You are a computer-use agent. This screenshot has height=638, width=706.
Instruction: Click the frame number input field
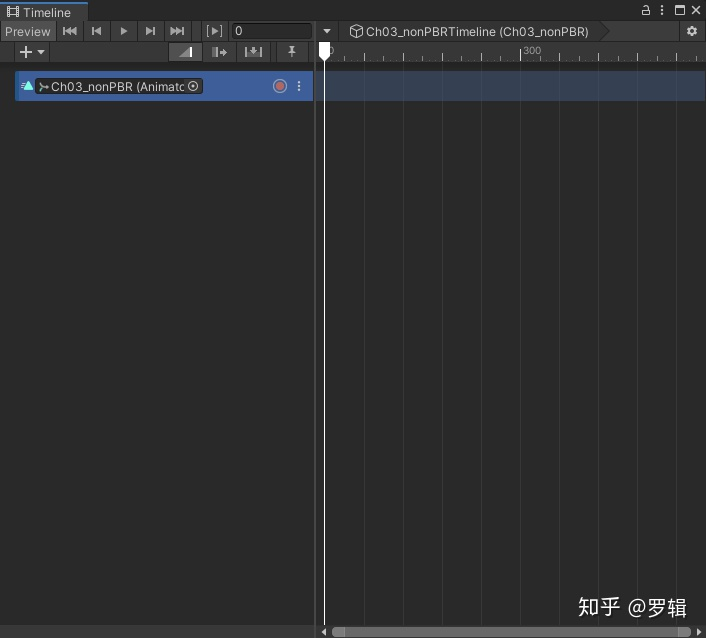click(271, 31)
